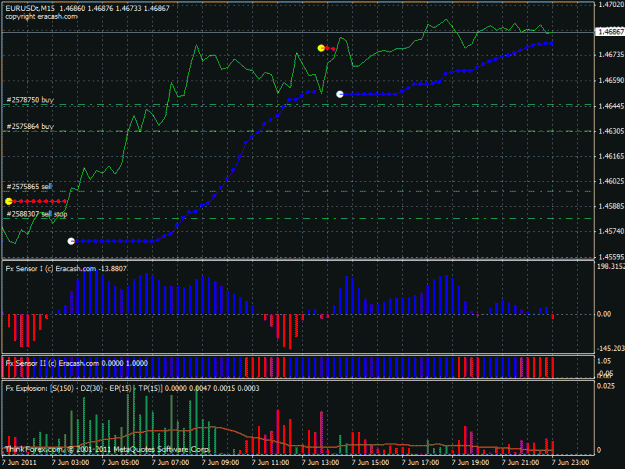Click the '7 Jun 15:00' time axis label
The image size is (625, 469).
(x=370, y=463)
